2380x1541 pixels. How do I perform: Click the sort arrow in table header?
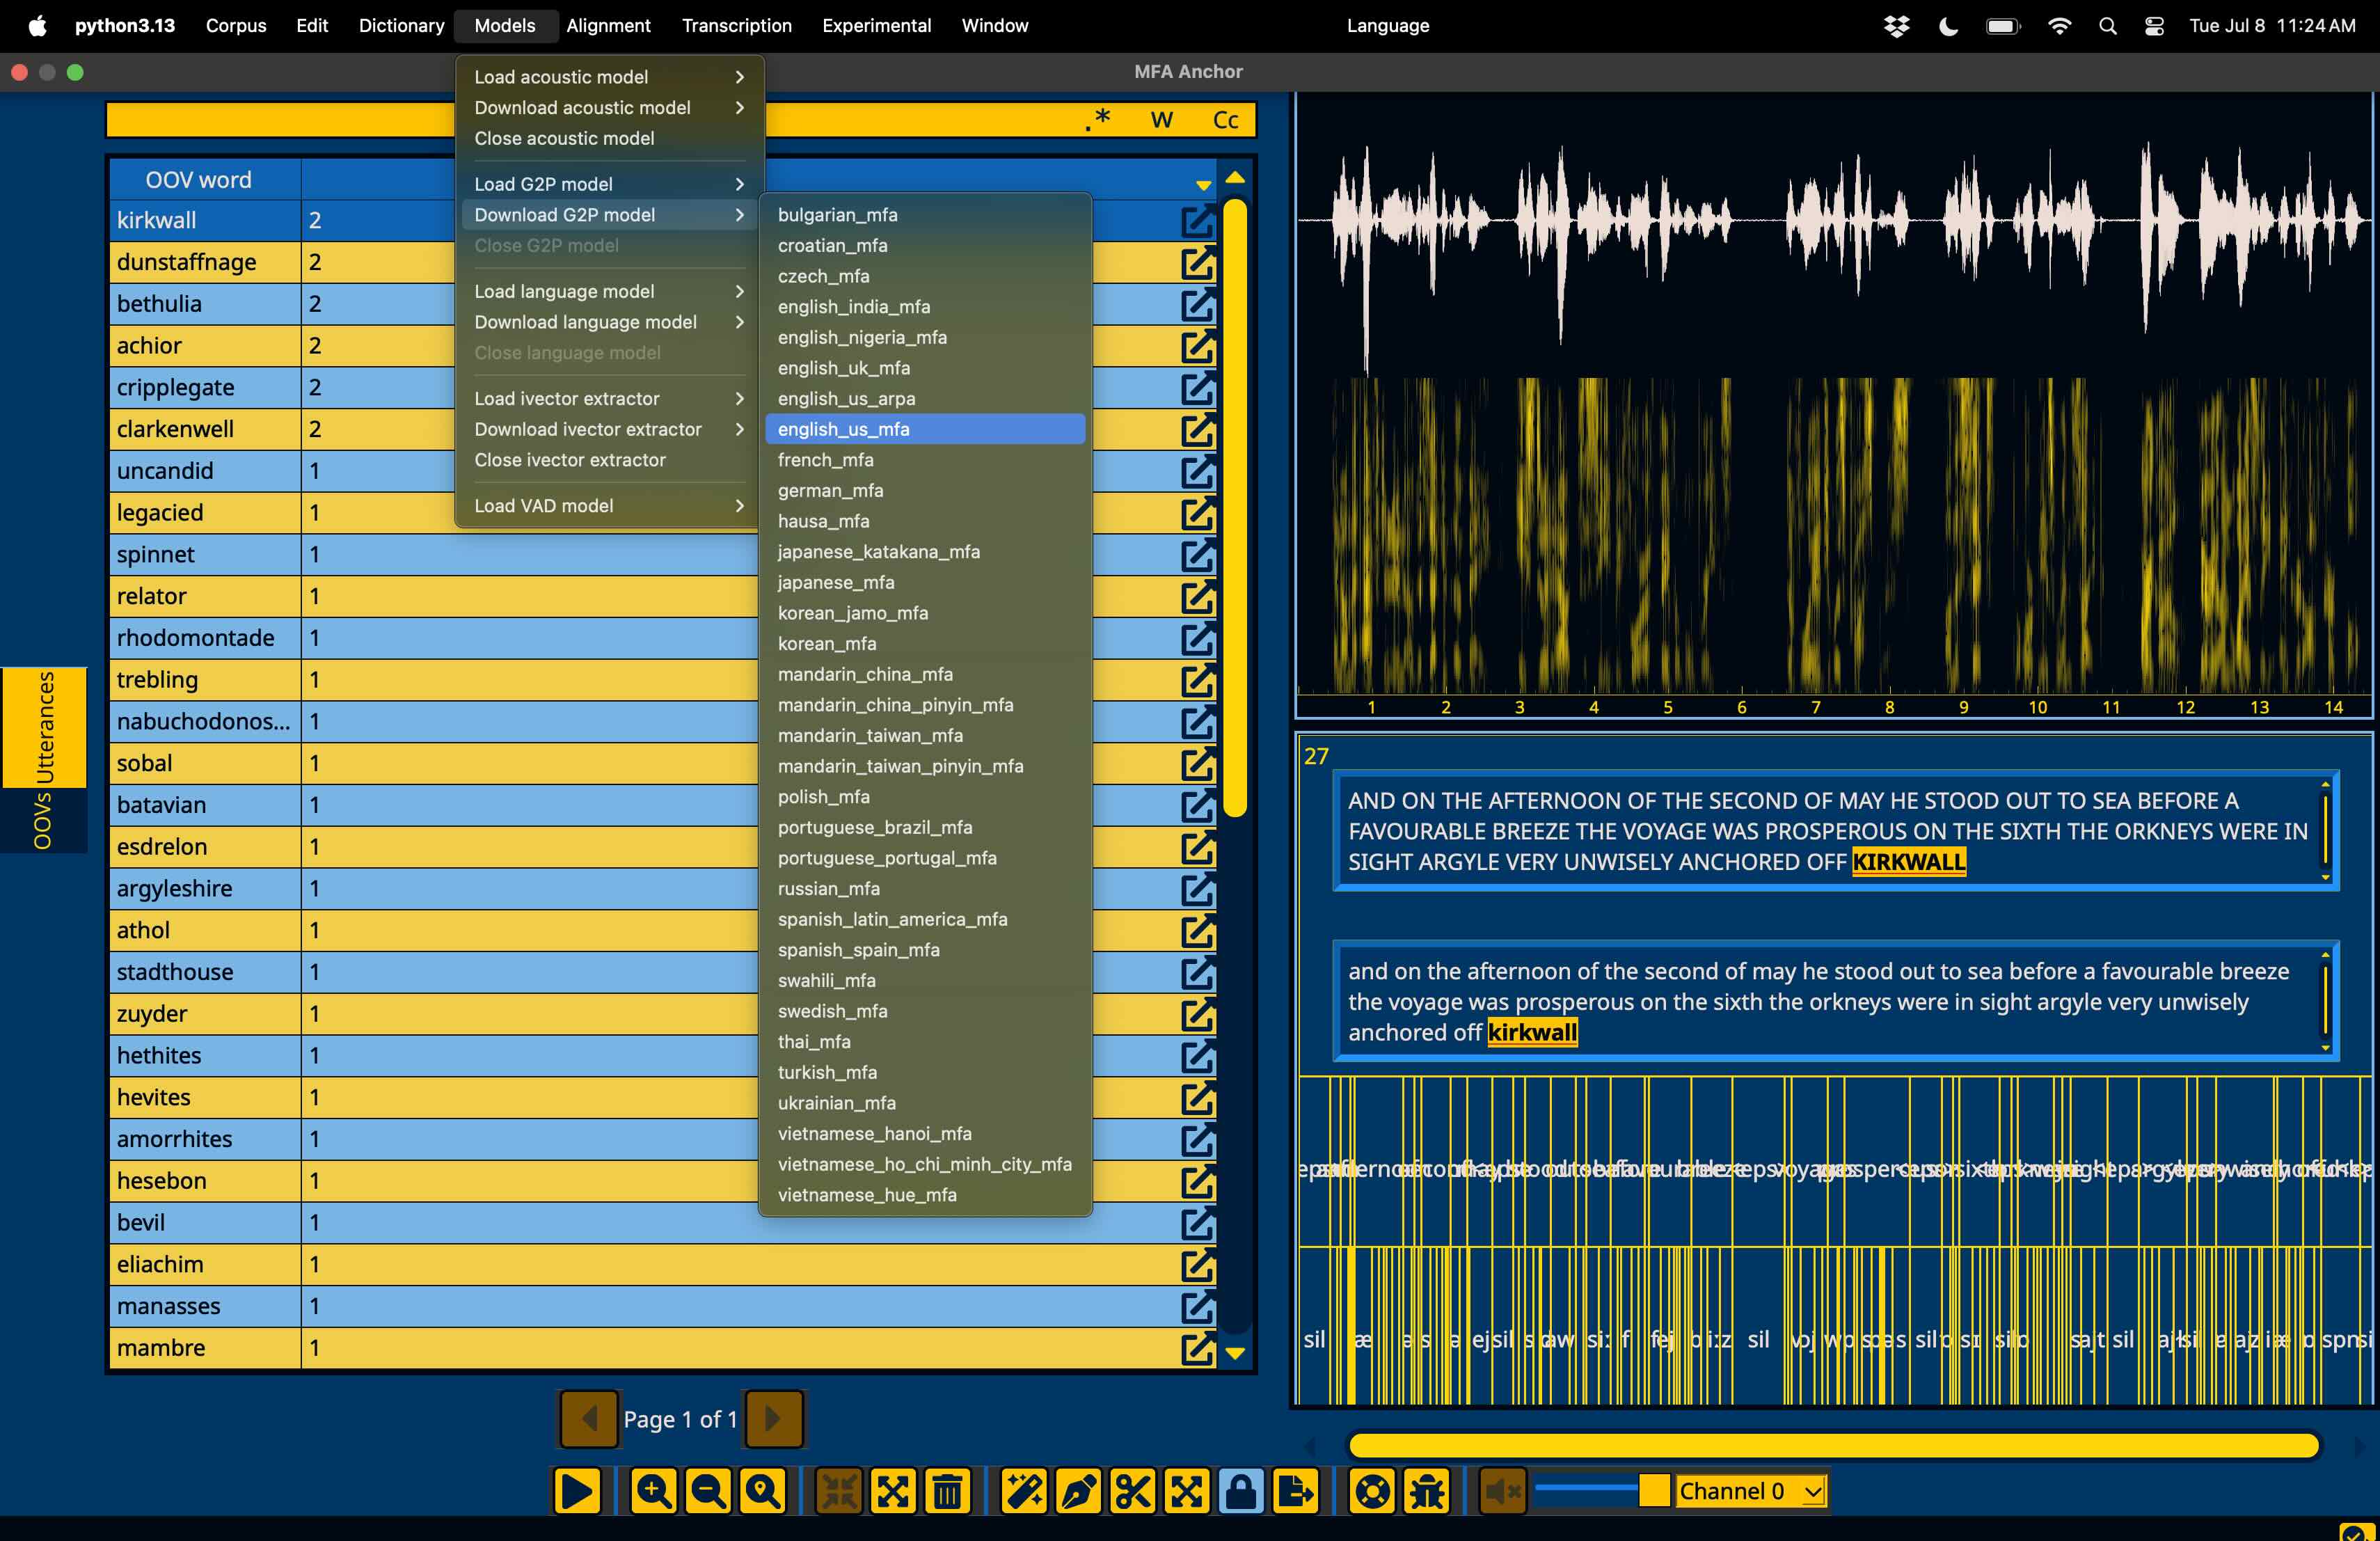1203,185
